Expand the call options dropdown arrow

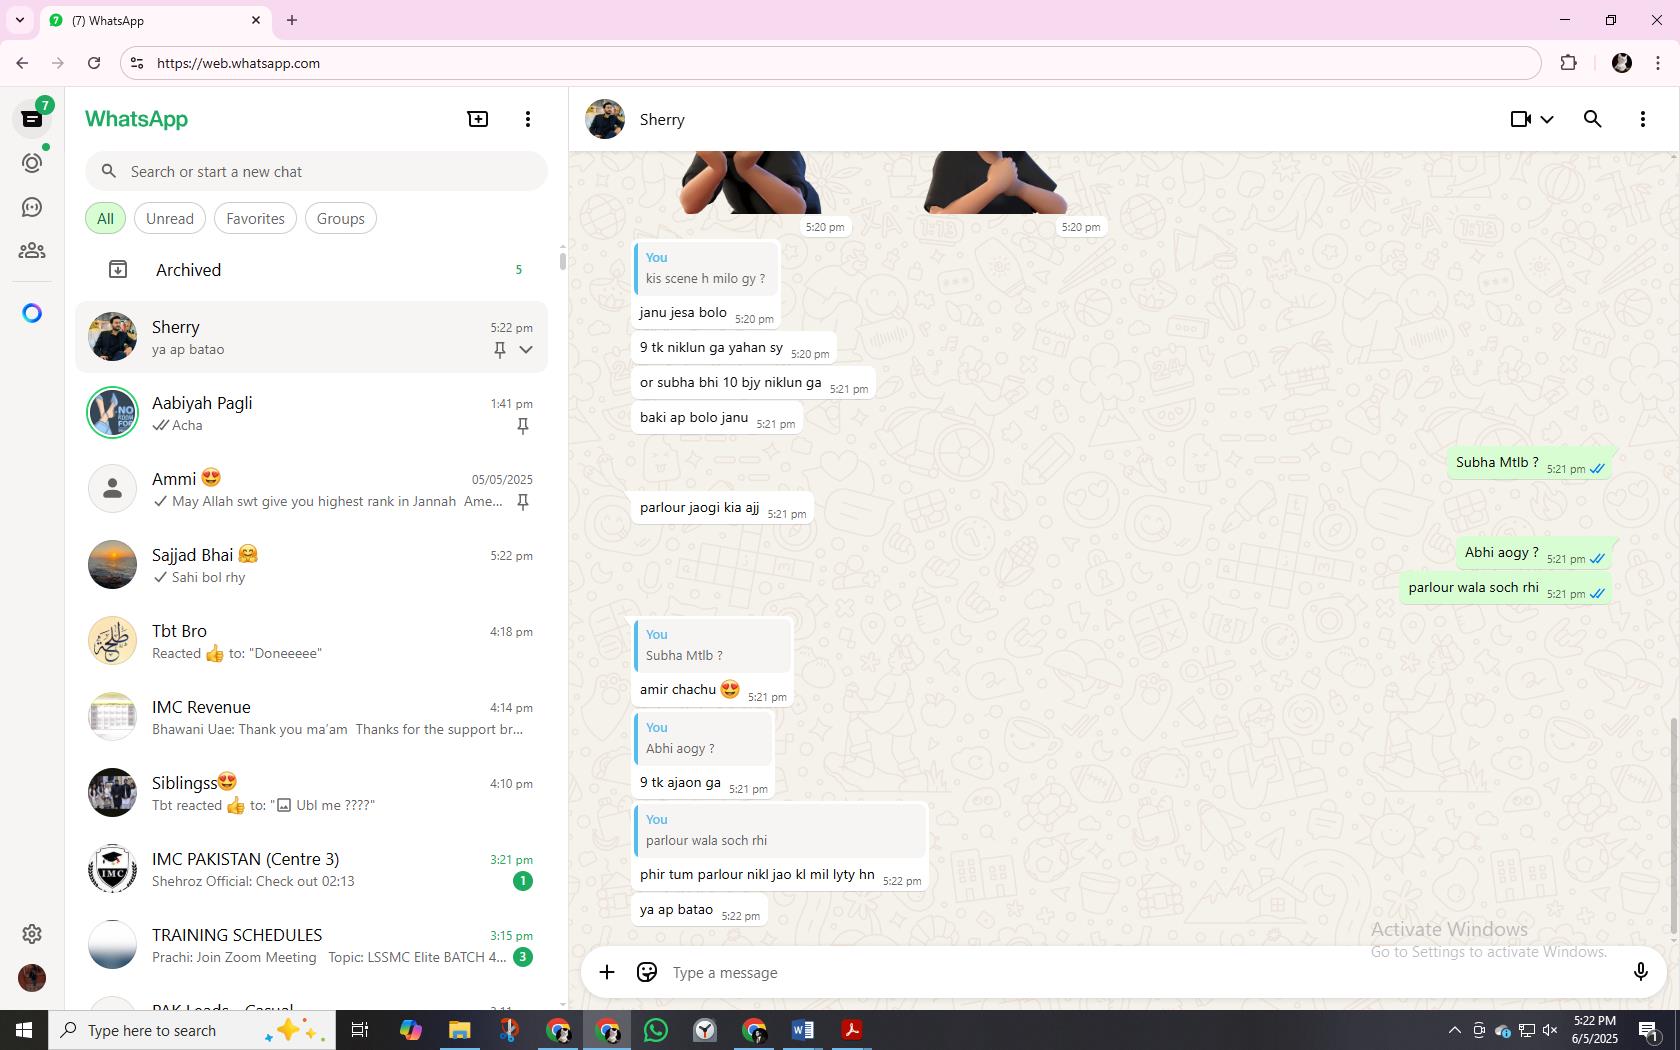pos(1547,119)
